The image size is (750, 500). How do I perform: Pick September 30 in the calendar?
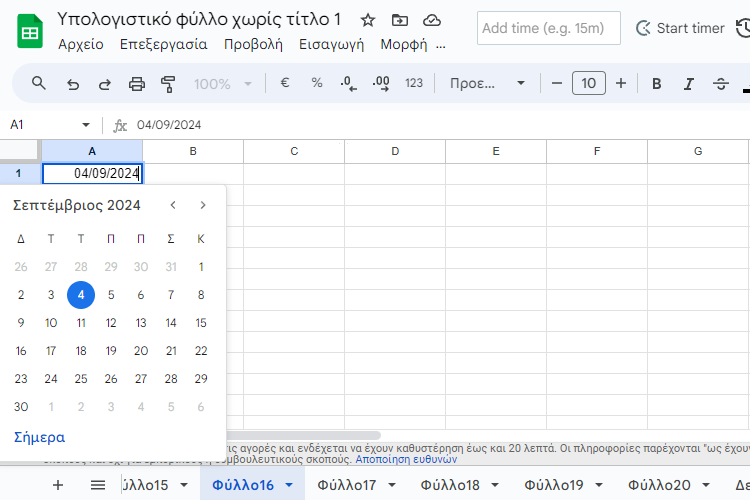pos(21,407)
